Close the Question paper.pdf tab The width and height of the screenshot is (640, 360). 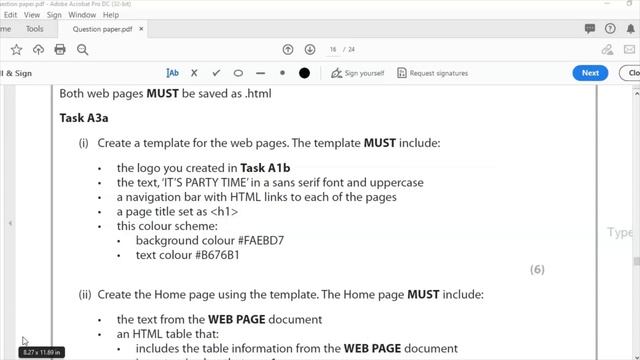pyautogui.click(x=141, y=29)
